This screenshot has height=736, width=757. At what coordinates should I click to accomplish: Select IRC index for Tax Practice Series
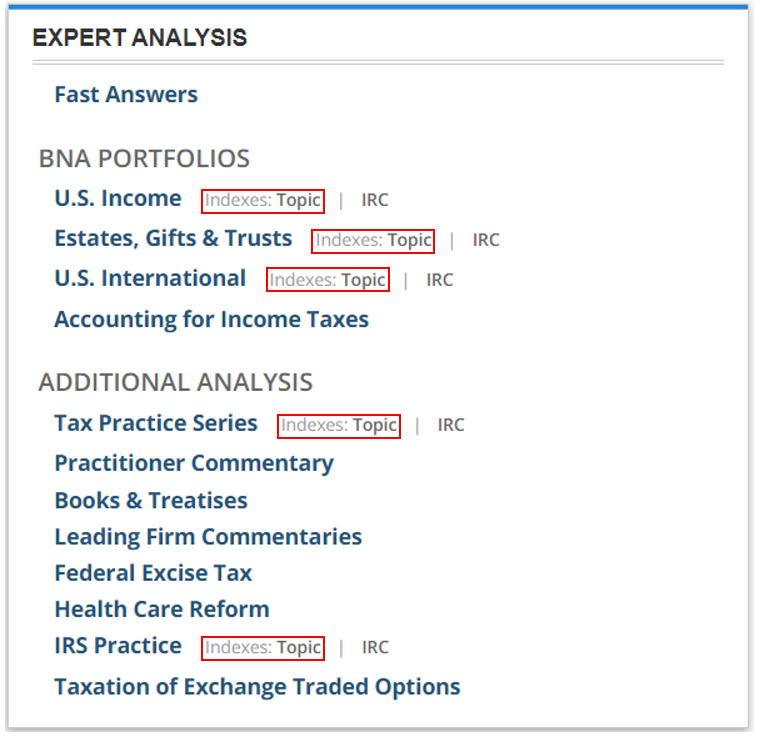tap(451, 425)
